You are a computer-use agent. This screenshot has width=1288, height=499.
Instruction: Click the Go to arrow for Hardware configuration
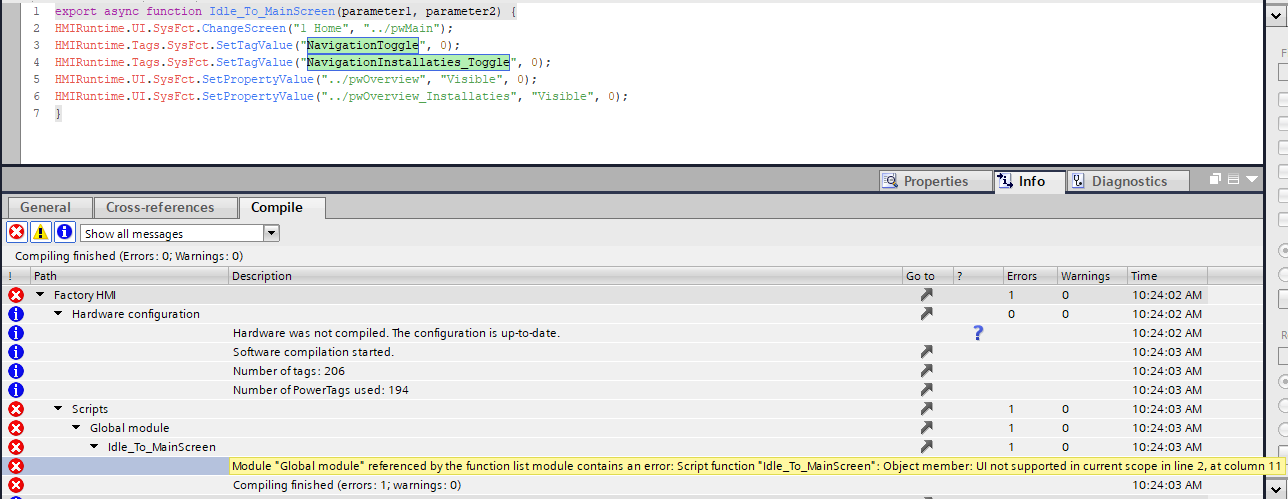pos(927,314)
